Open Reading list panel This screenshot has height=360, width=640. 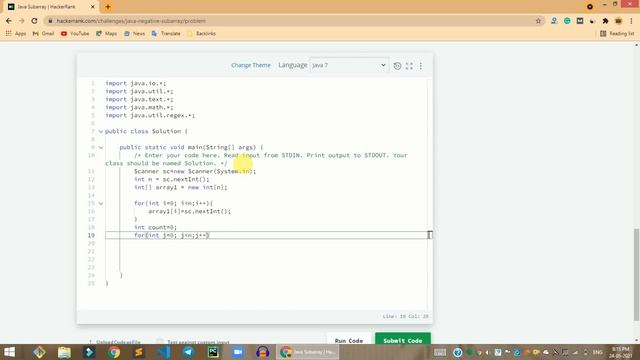click(617, 33)
